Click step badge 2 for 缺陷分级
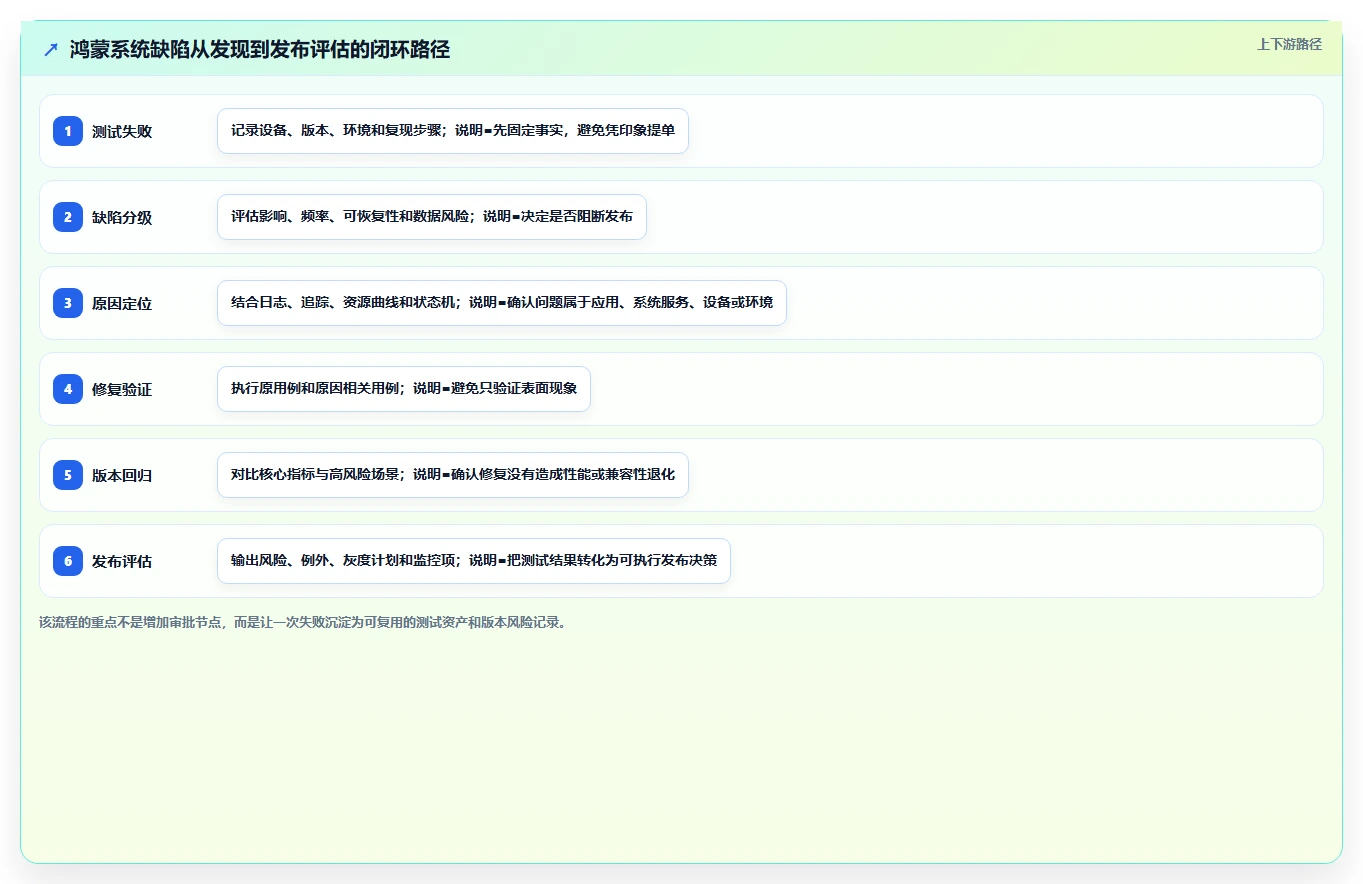The height and width of the screenshot is (884, 1363). (x=68, y=217)
